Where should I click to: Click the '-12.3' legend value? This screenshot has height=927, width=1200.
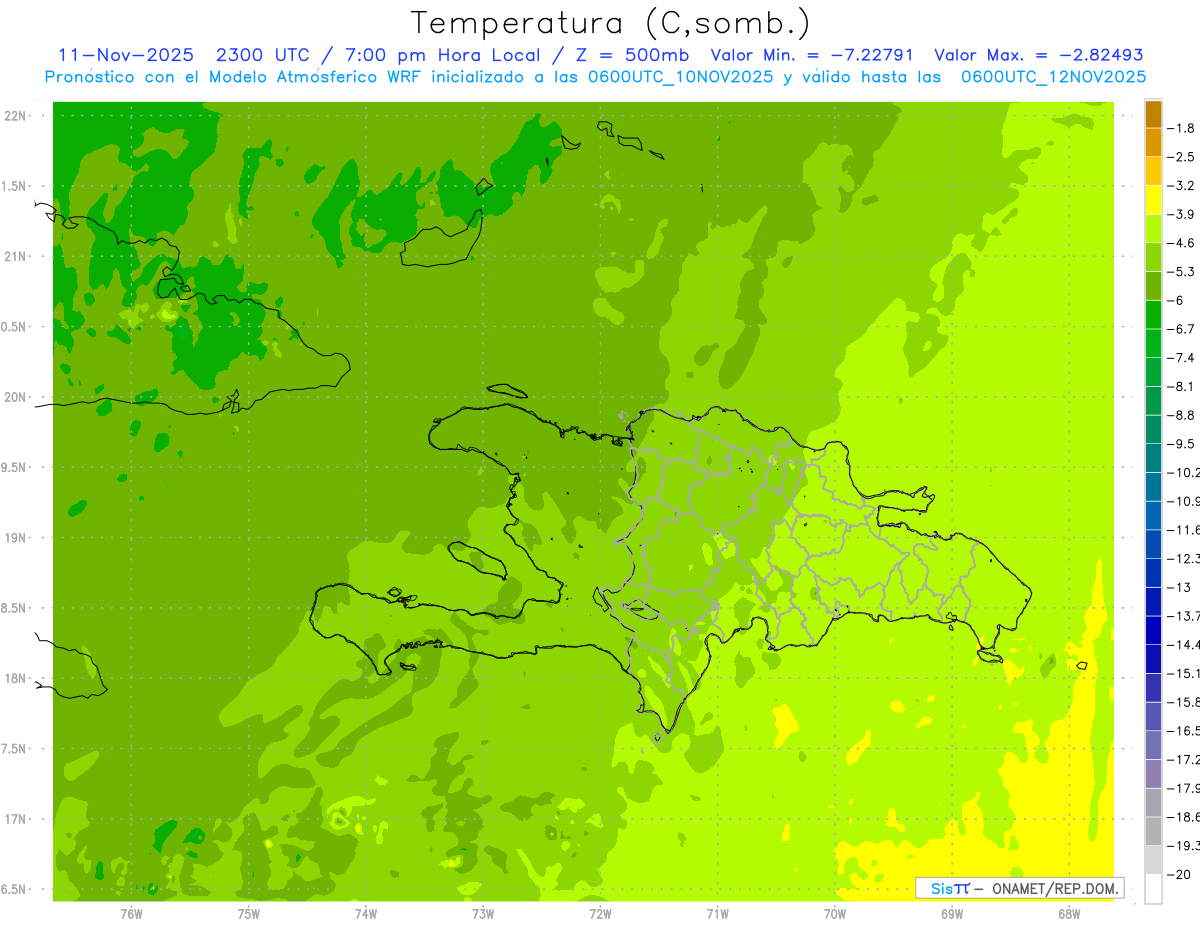click(x=1185, y=558)
